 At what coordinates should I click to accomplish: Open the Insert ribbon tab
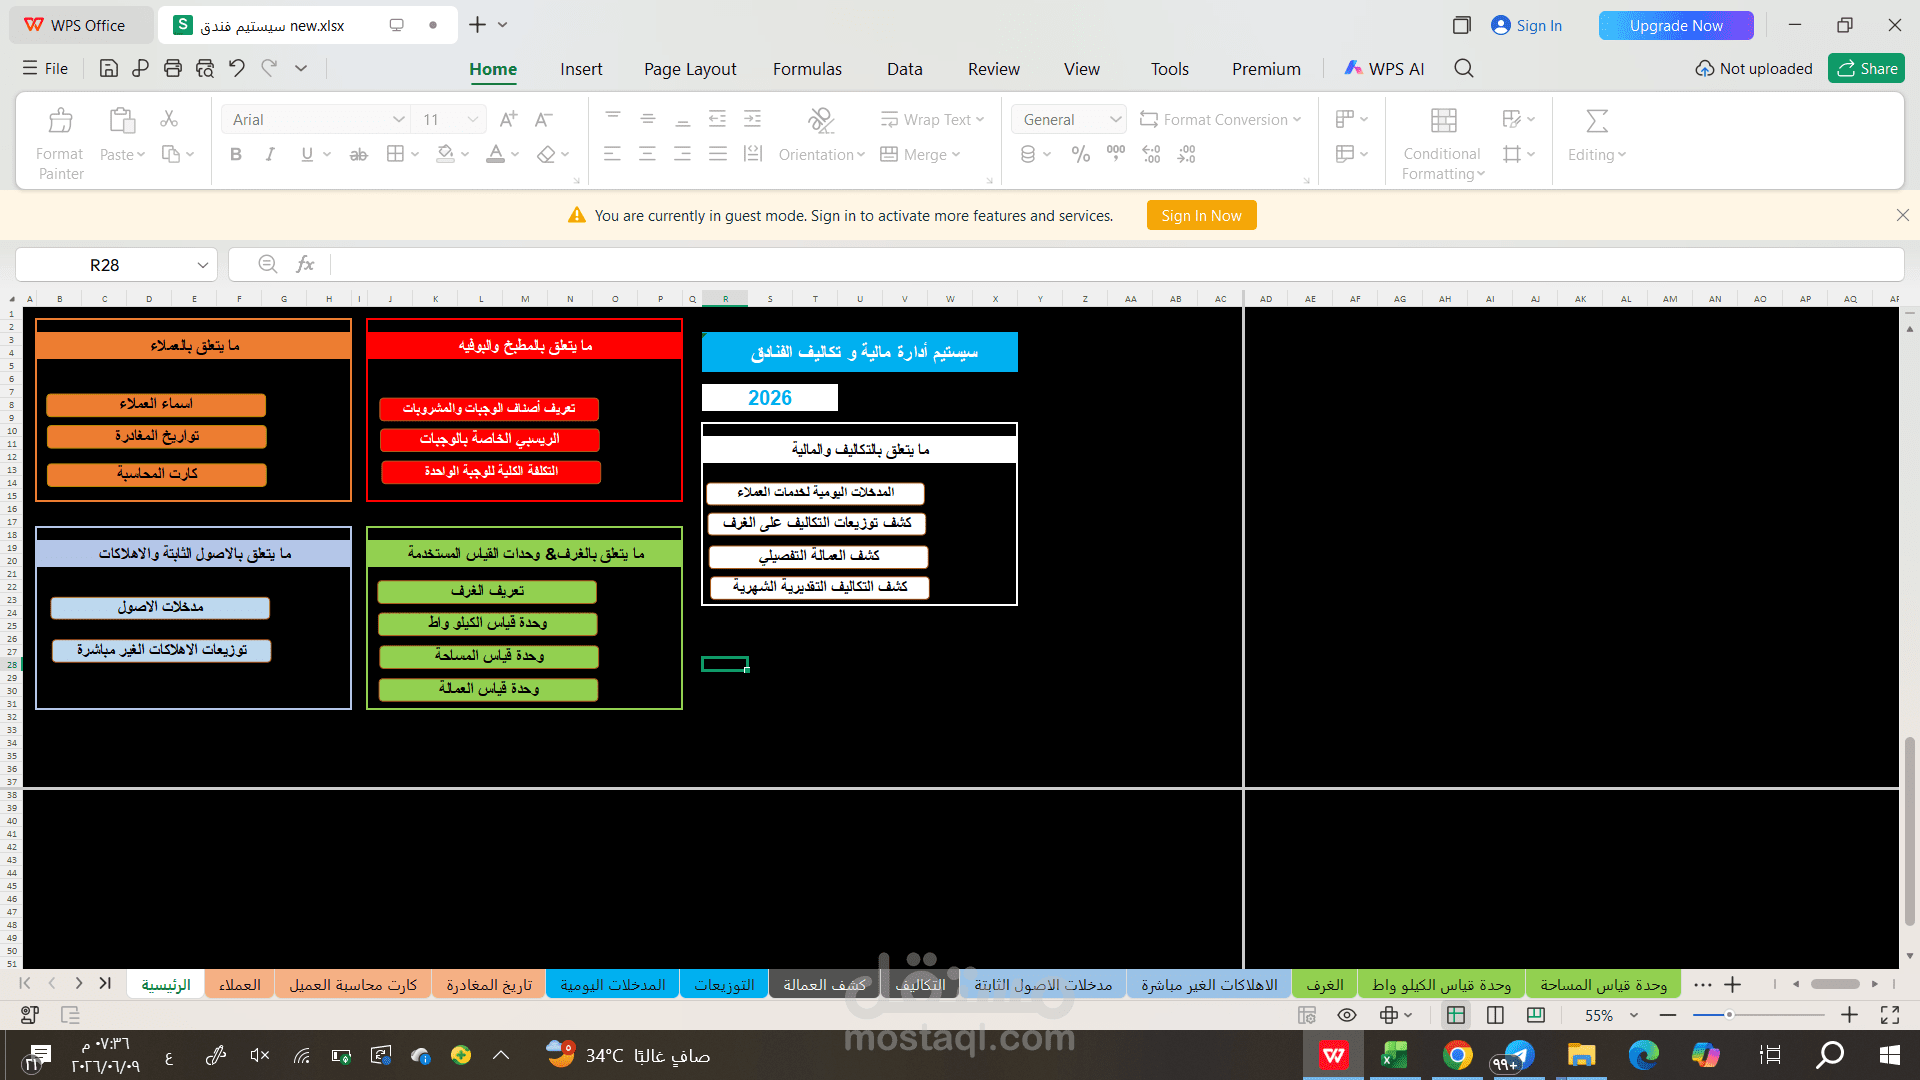(581, 68)
